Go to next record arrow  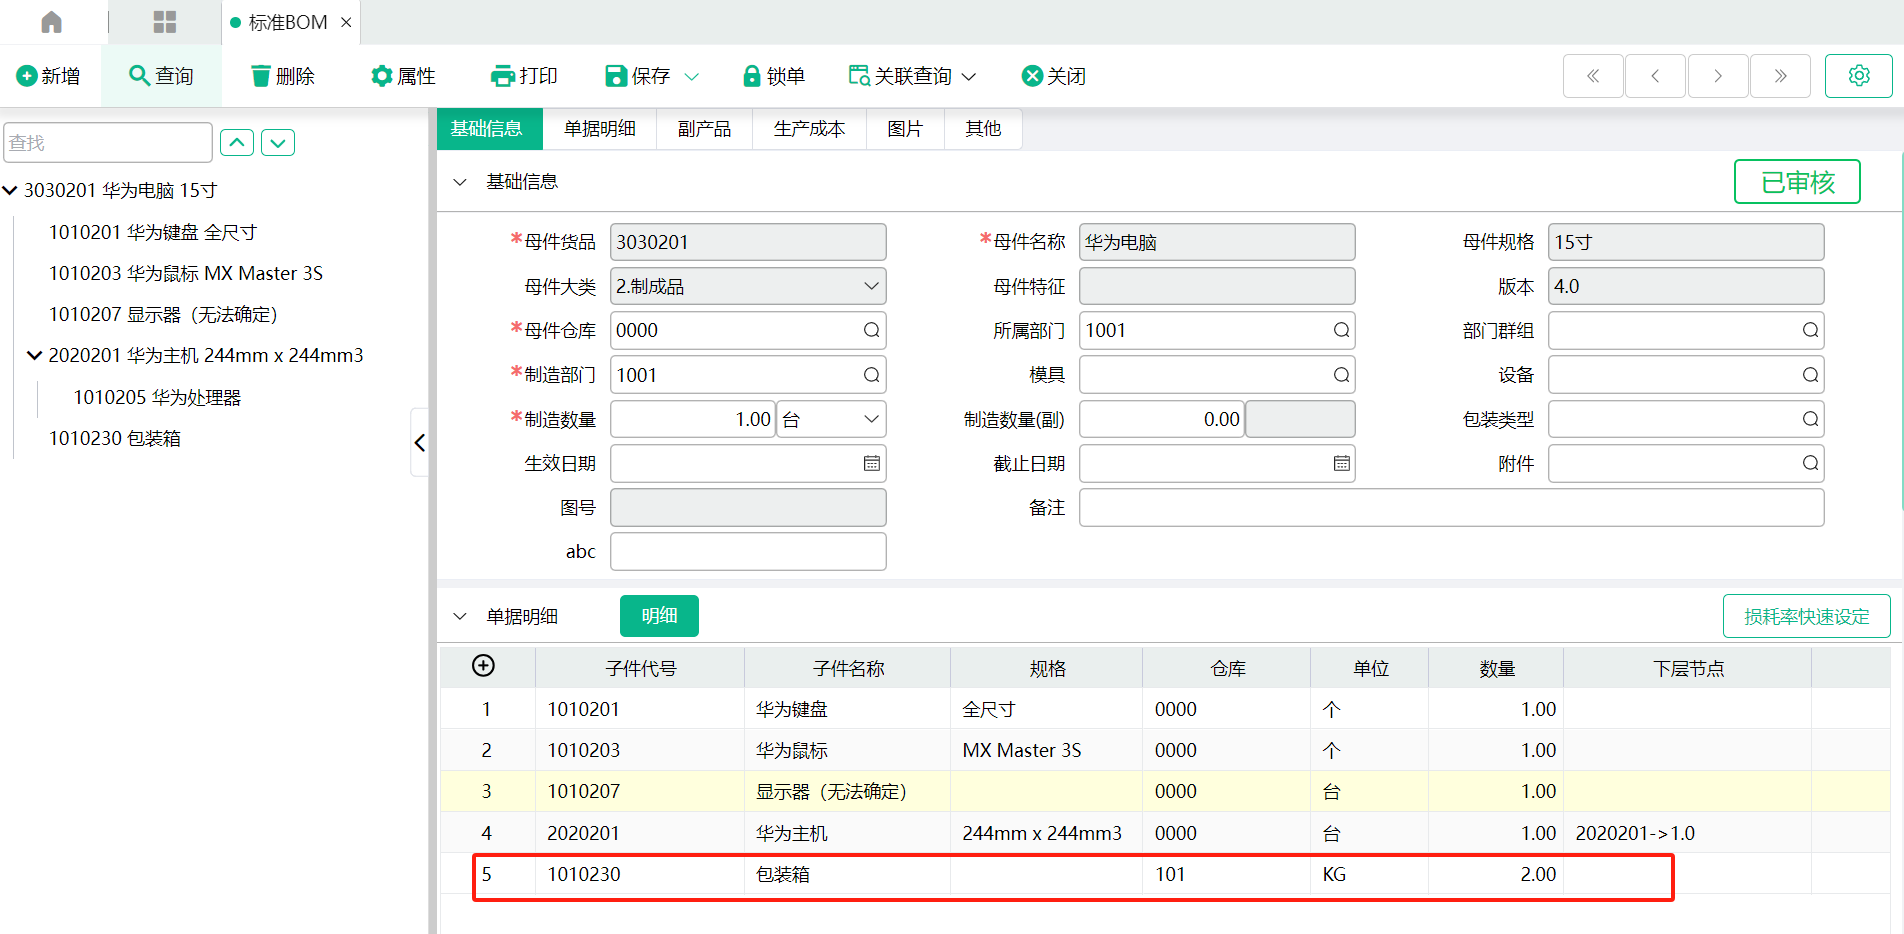1717,76
